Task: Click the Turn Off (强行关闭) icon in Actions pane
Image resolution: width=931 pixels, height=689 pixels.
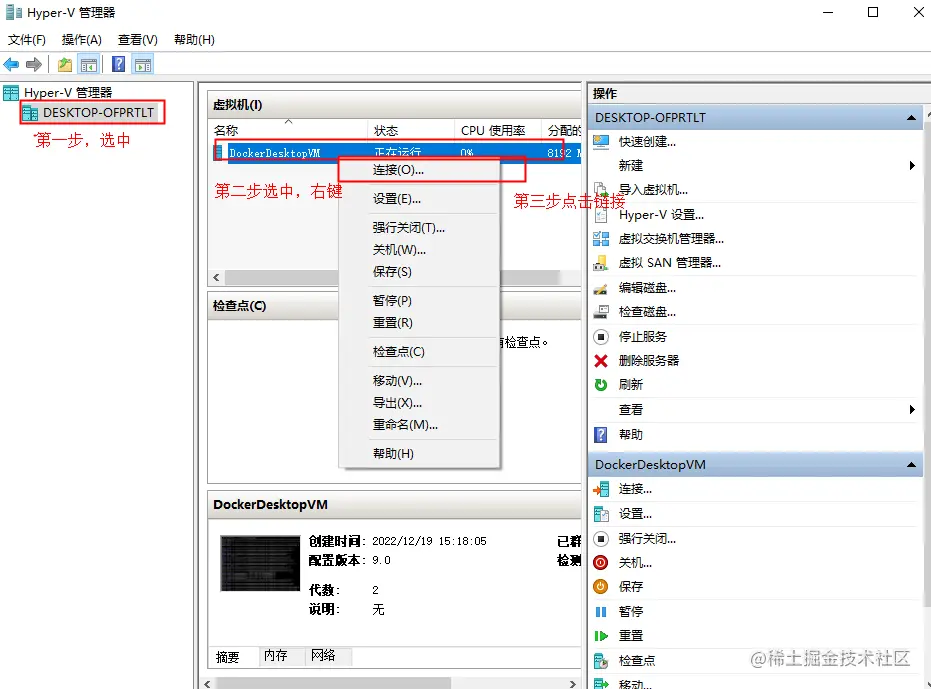Action: (x=601, y=539)
